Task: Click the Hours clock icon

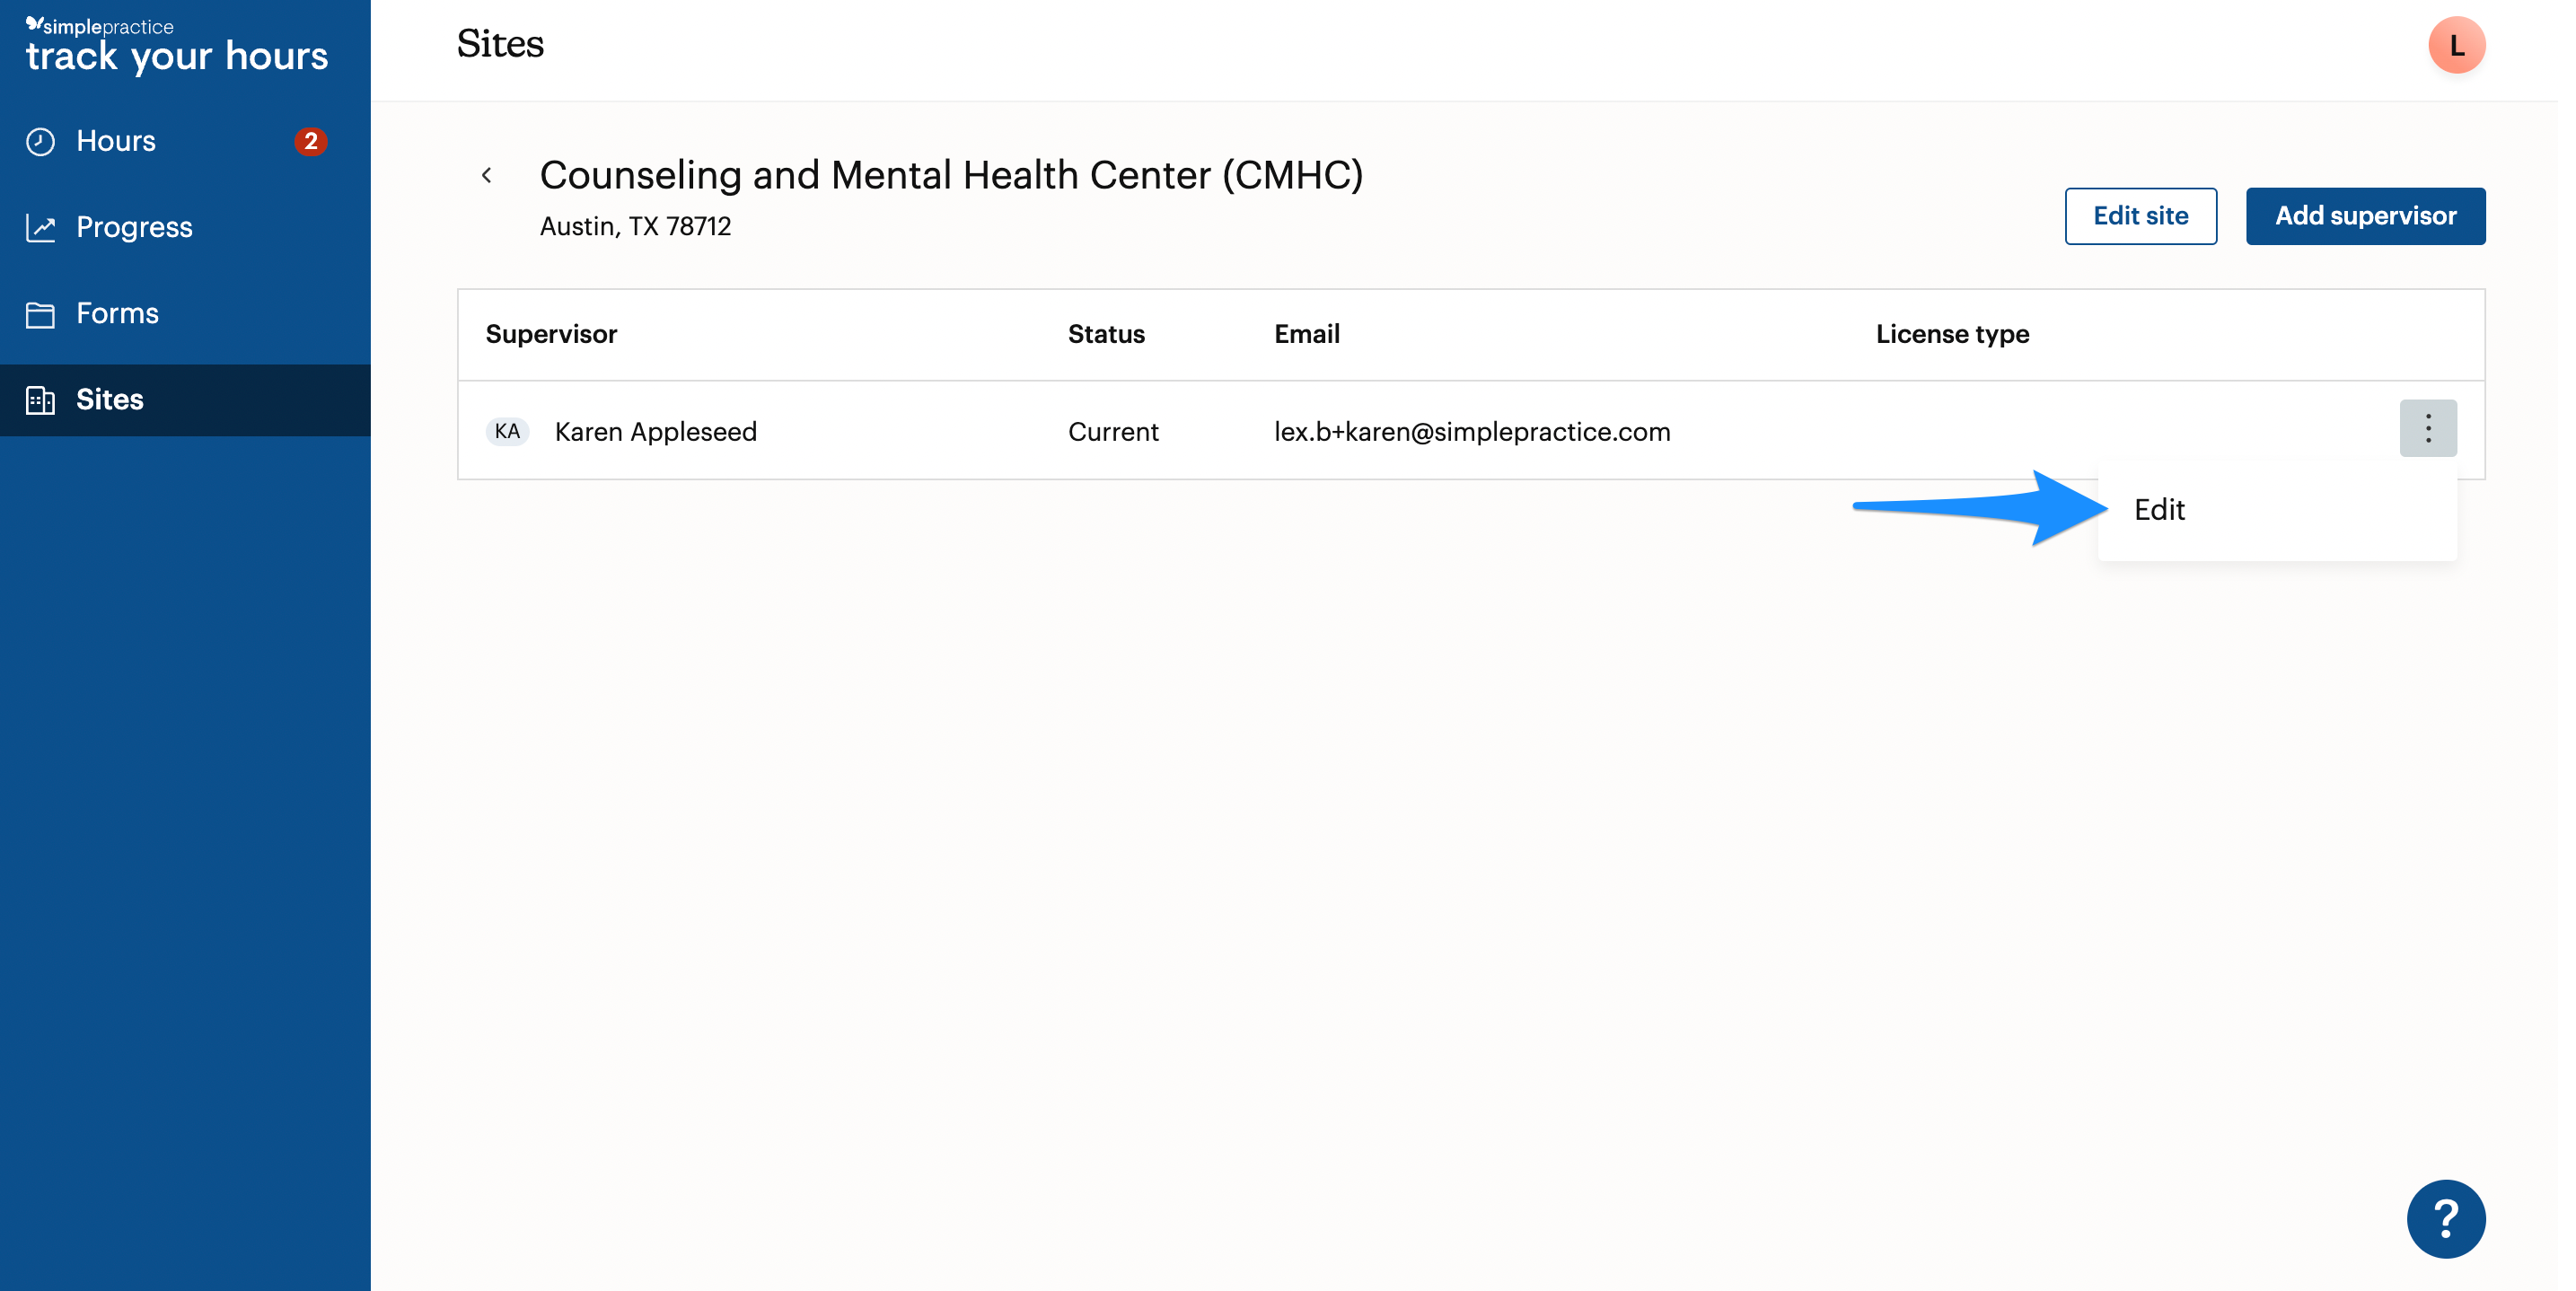Action: pyautogui.click(x=40, y=141)
